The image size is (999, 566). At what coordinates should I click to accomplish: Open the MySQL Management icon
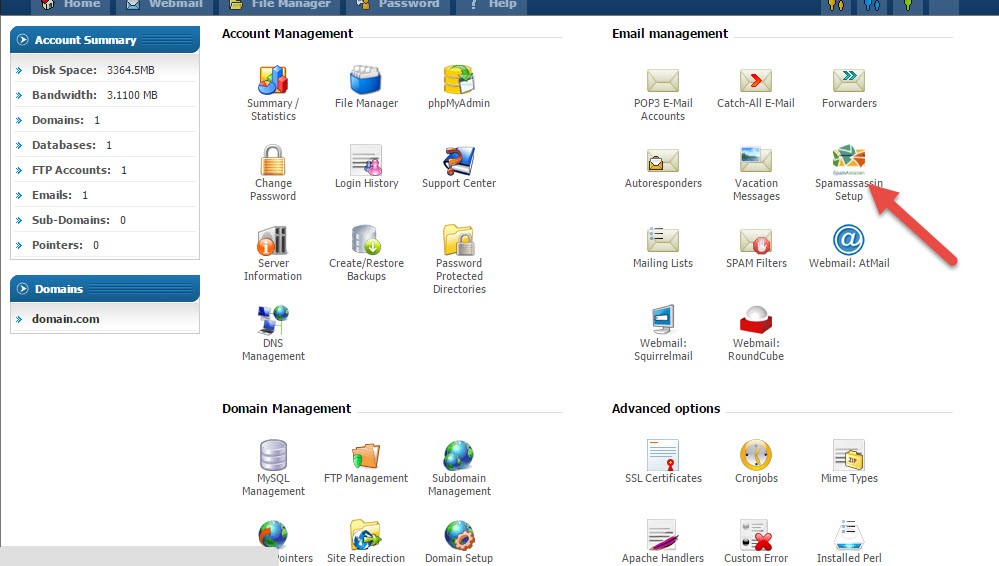(x=273, y=455)
